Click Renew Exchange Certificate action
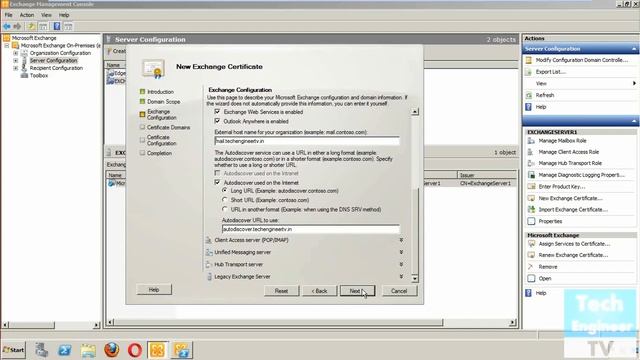The width and height of the screenshot is (640, 360). (x=573, y=255)
